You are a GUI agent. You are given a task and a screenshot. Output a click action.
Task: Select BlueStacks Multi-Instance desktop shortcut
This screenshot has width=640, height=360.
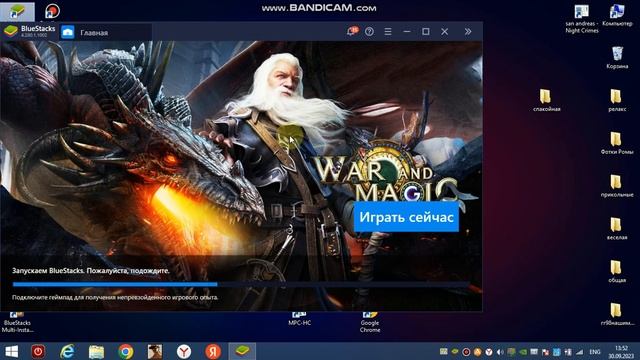pos(17,322)
